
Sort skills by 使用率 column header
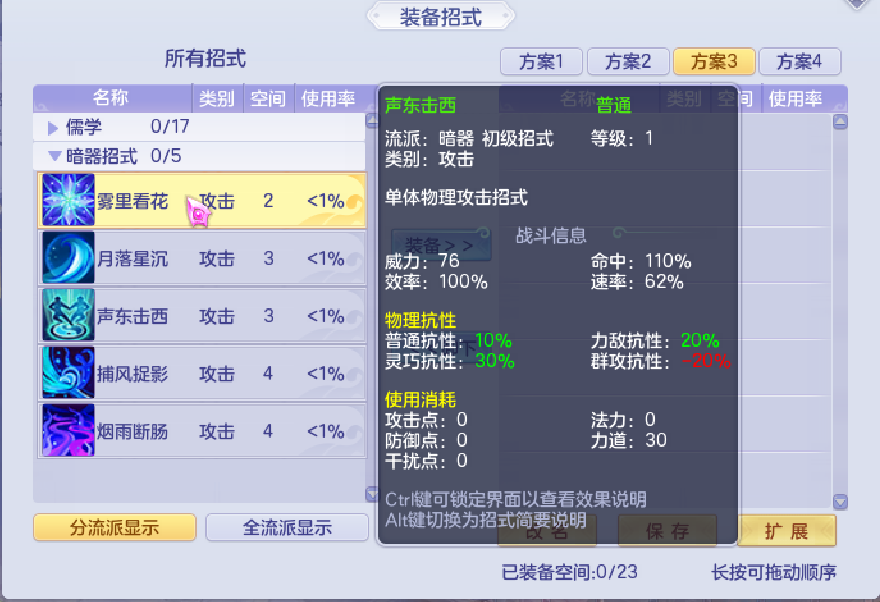click(x=328, y=99)
